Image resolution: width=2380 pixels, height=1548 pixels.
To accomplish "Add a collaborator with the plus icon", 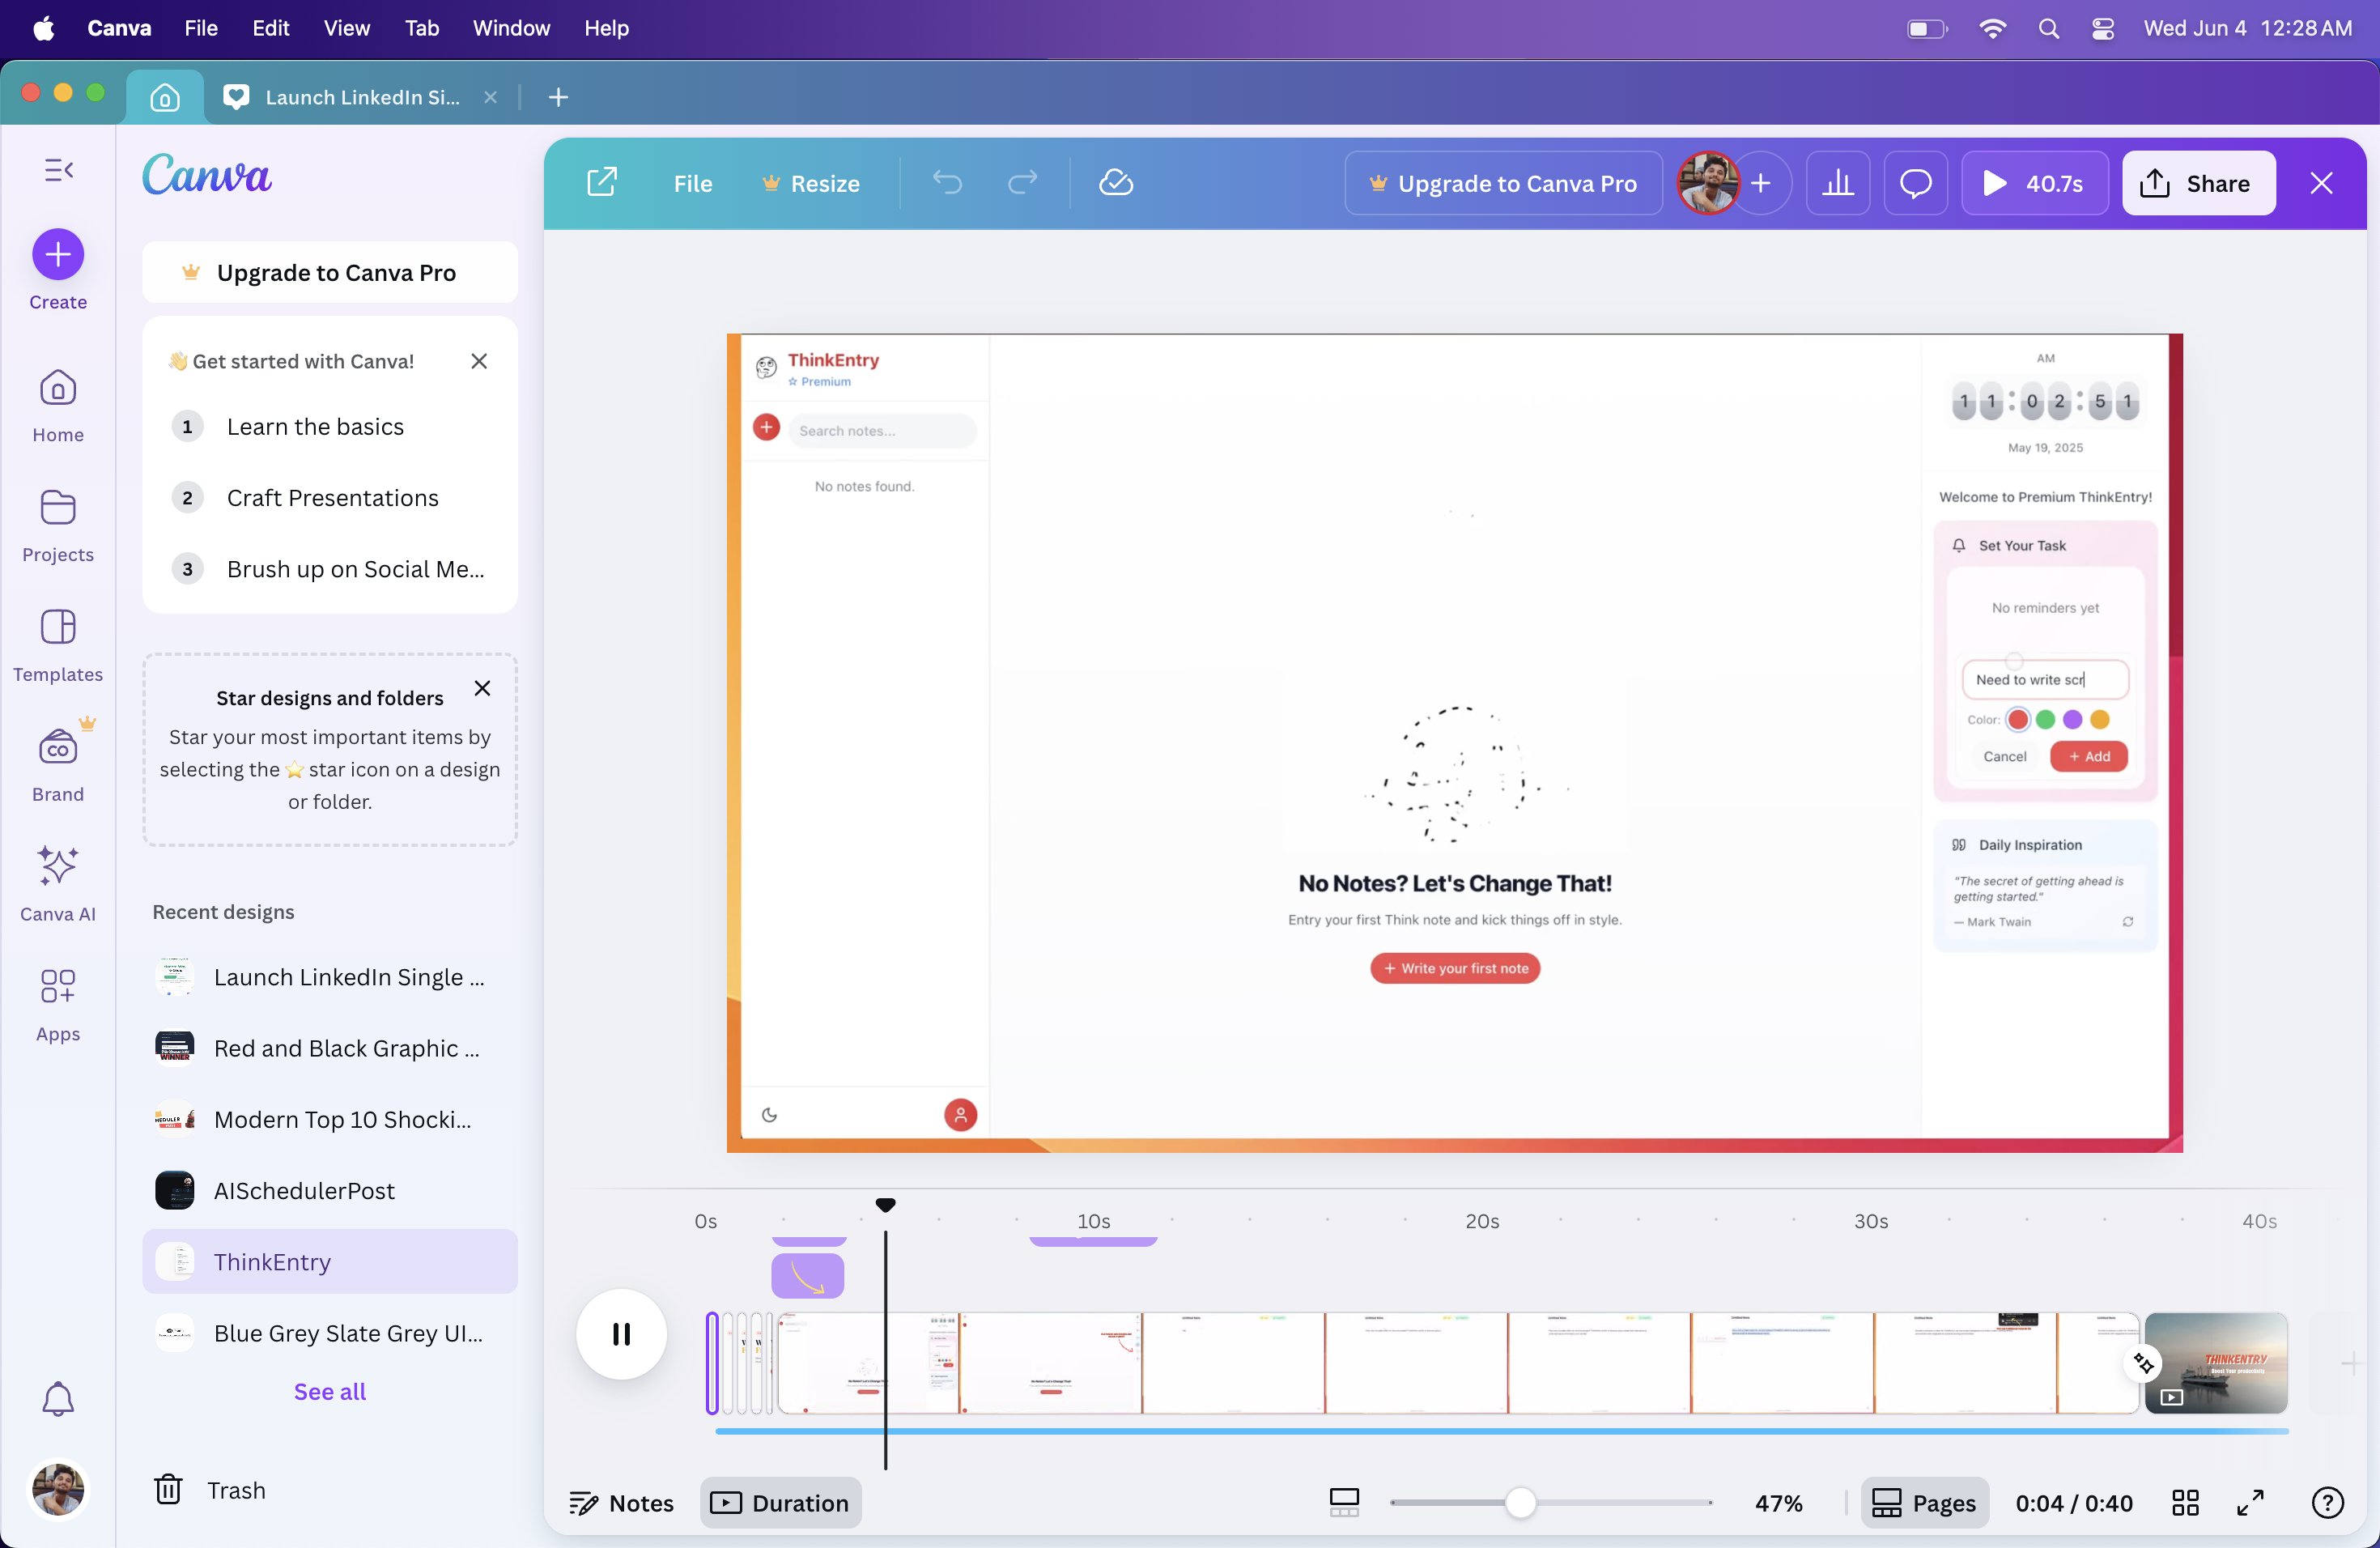I will tap(1761, 183).
